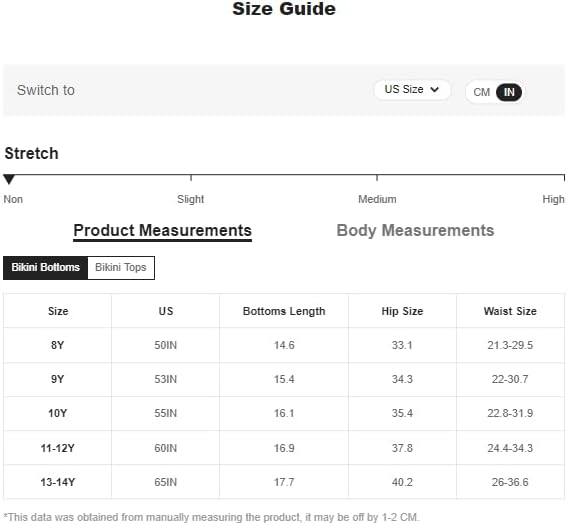
Task: Select the Bikini Tops button
Action: [121, 267]
